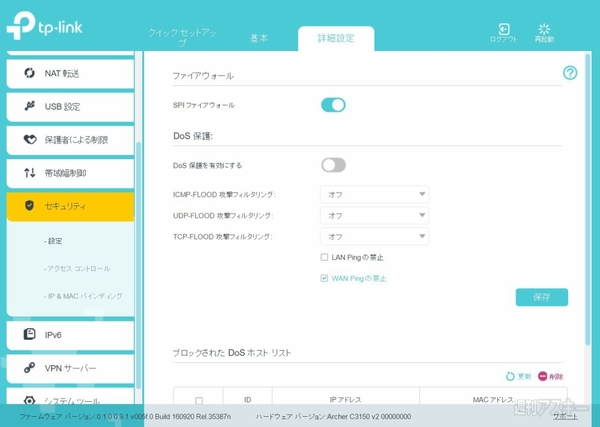600x427 pixels.
Task: Open the システムツール menu
Action: click(x=70, y=398)
